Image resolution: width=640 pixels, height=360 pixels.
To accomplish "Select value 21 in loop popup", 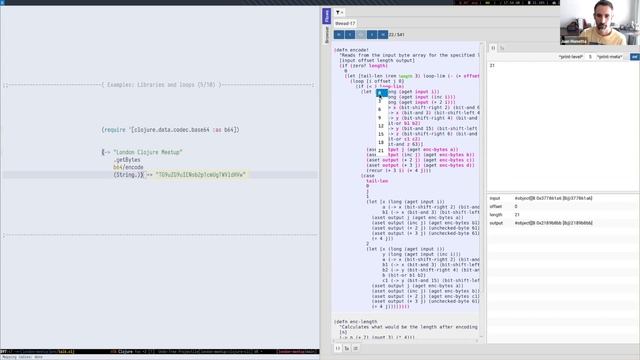I will pos(382,151).
